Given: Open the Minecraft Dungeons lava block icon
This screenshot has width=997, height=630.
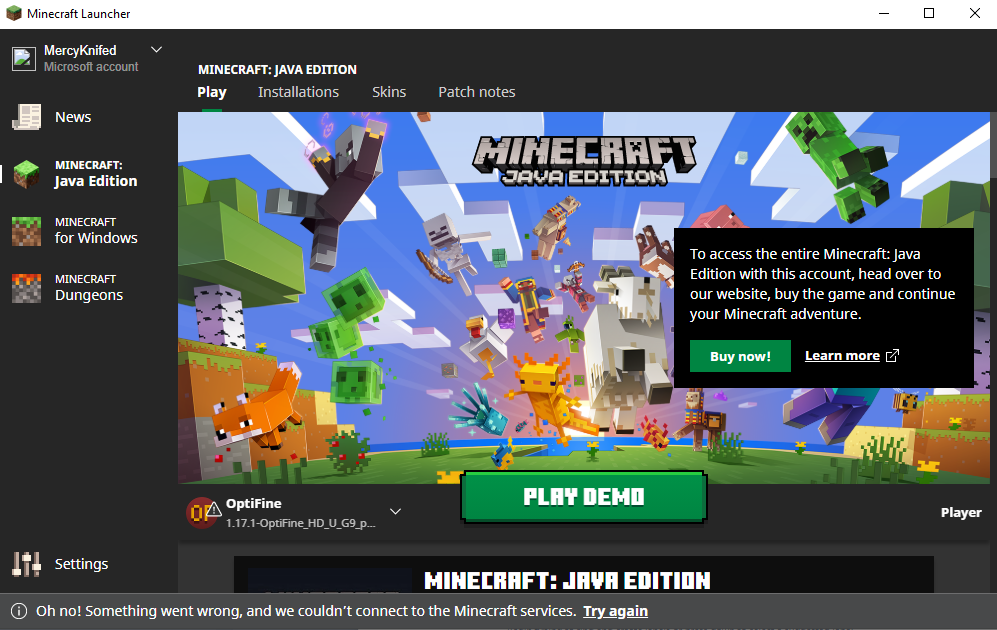Looking at the screenshot, I should coord(27,288).
